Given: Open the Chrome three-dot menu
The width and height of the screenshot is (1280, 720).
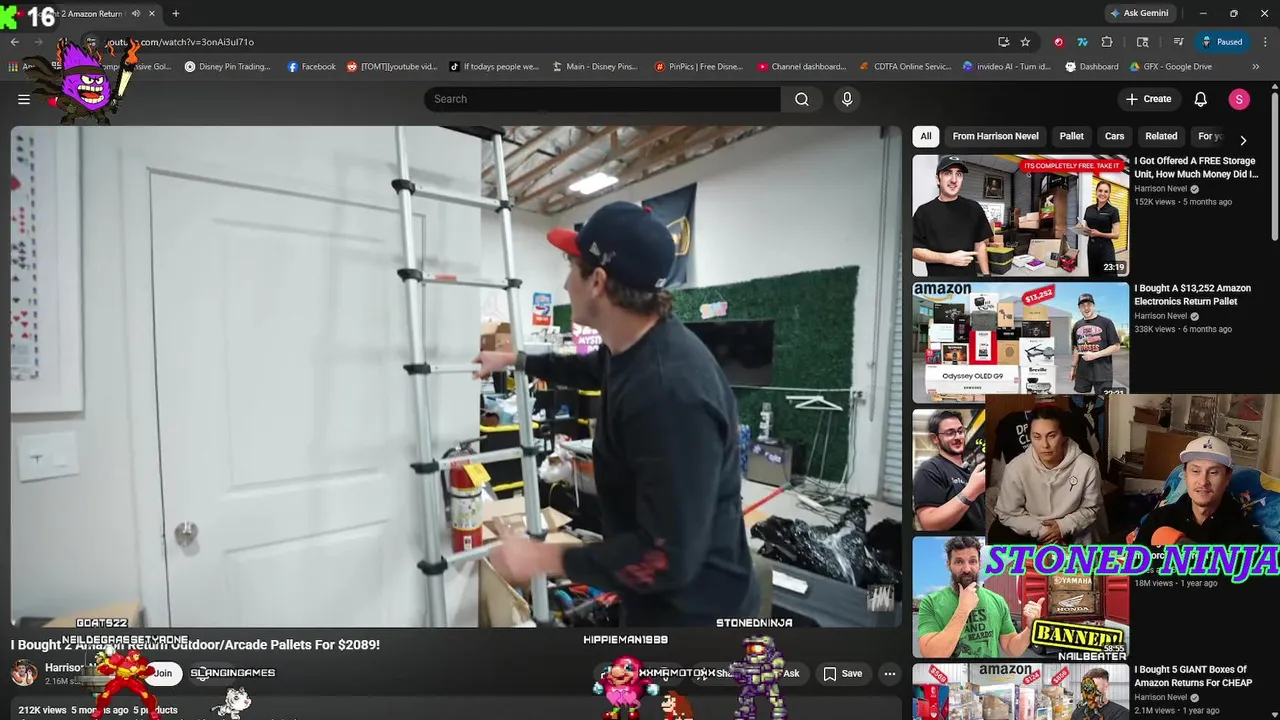Looking at the screenshot, I should click(x=1265, y=42).
